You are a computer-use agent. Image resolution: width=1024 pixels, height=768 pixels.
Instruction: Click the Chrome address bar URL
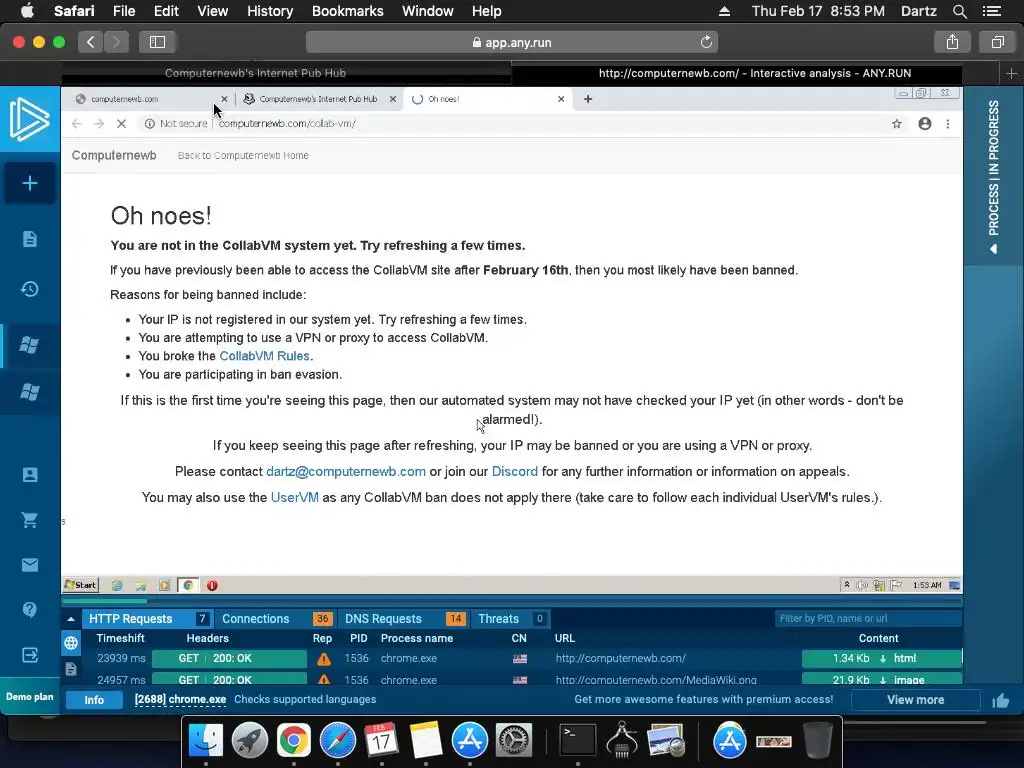pyautogui.click(x=287, y=123)
